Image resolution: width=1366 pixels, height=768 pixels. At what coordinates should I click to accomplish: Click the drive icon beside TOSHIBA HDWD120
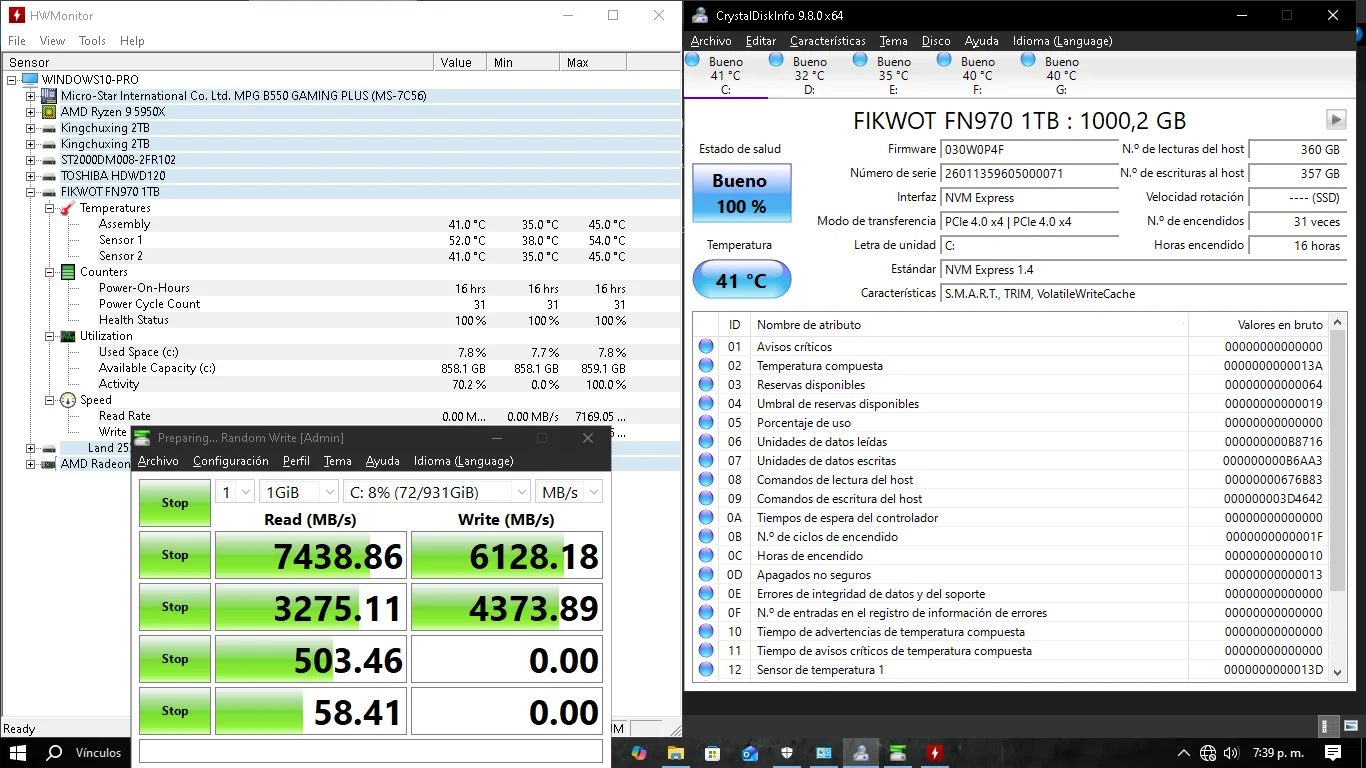coord(49,176)
